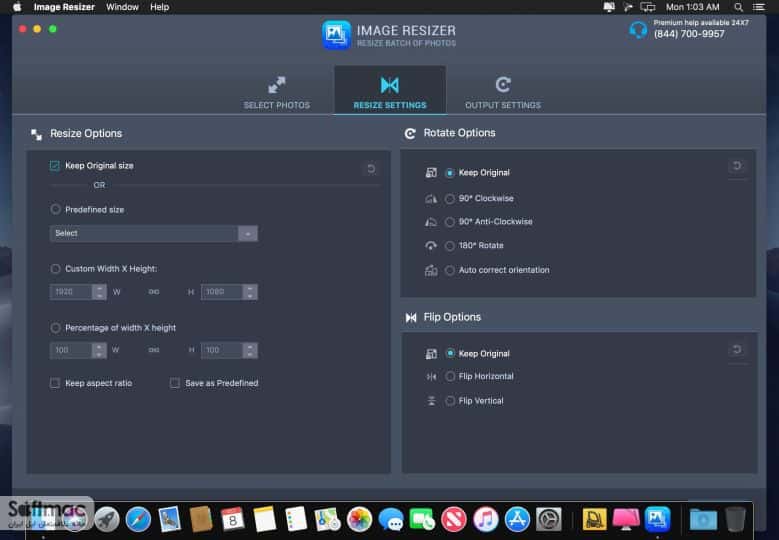Viewport: 779px width, 540px height.
Task: Click the percentage height stepper arrows
Action: pyautogui.click(x=250, y=350)
